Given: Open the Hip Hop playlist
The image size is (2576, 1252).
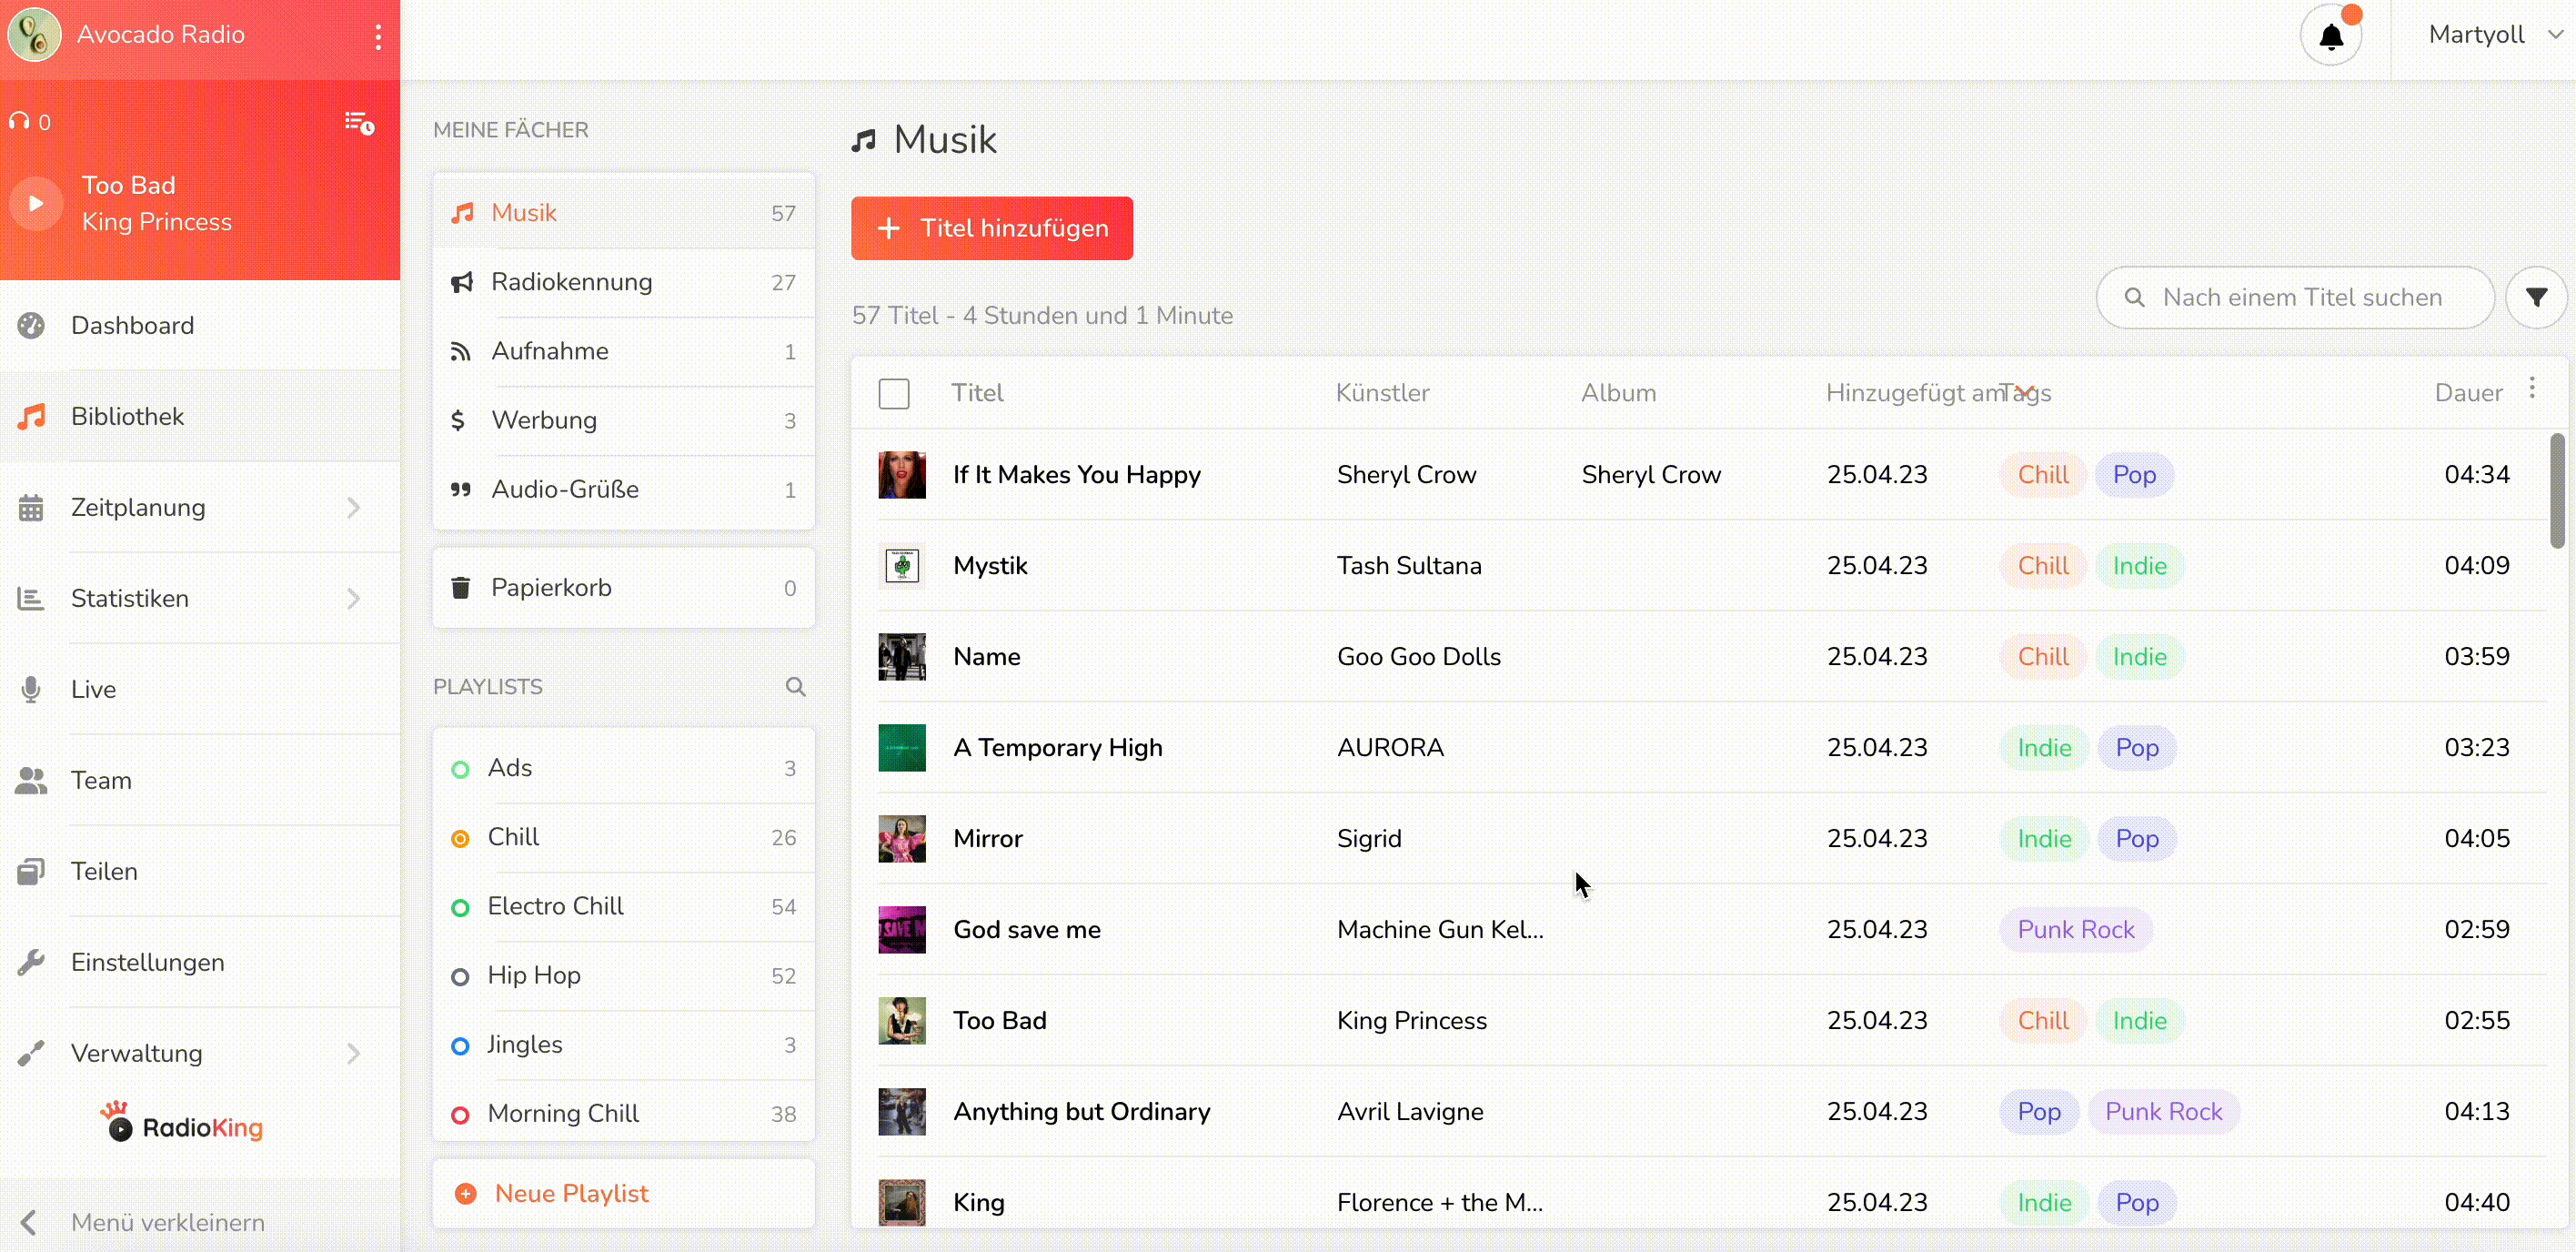Looking at the screenshot, I should click(623, 975).
